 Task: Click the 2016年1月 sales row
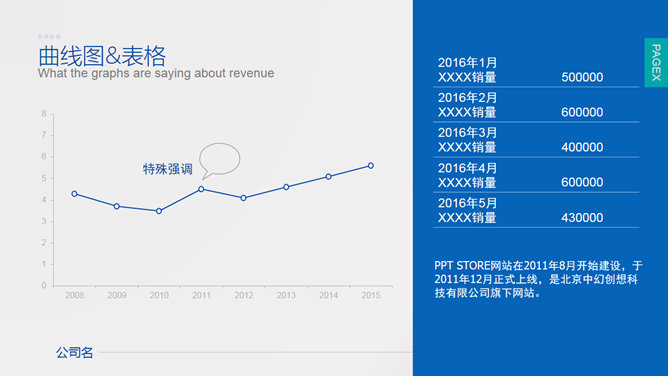click(536, 70)
